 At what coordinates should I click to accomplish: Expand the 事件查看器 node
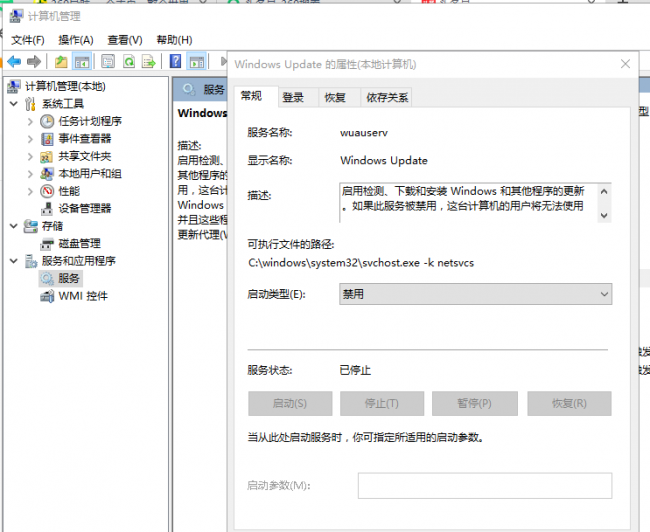(30, 139)
